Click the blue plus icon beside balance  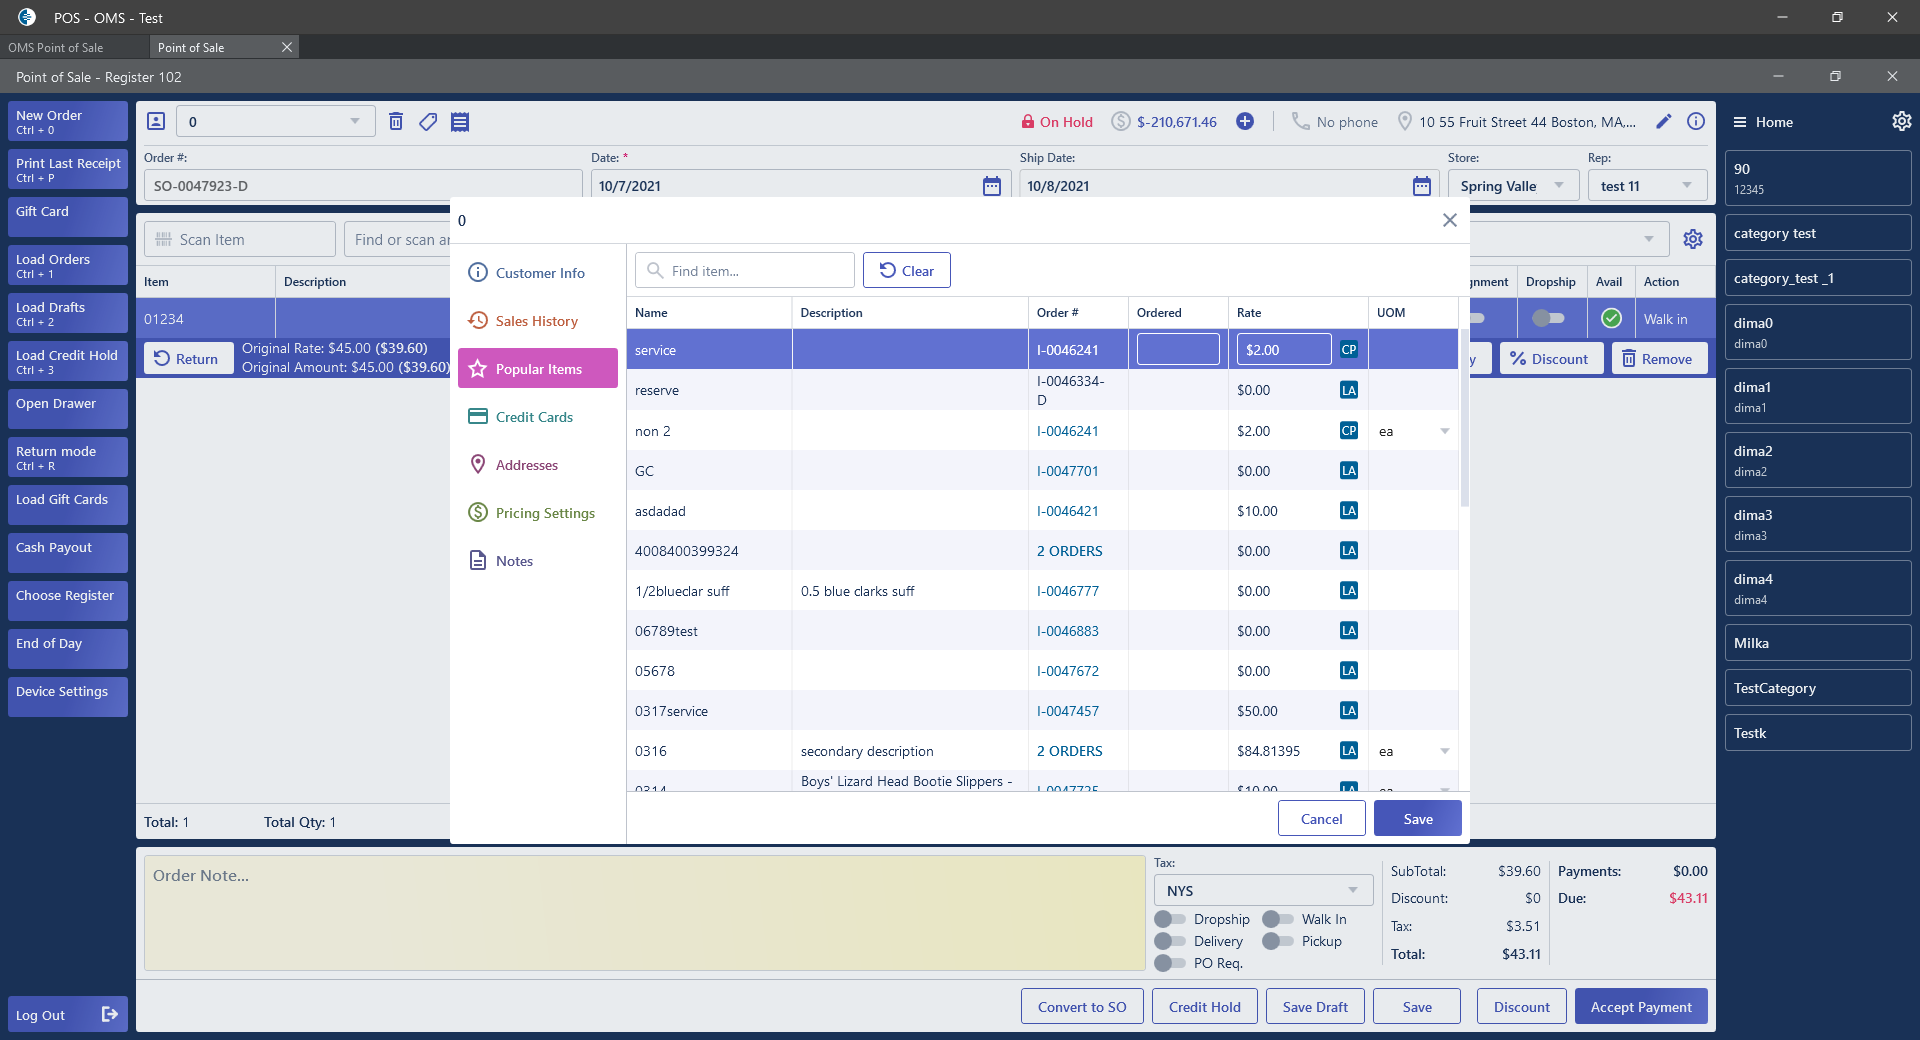click(x=1245, y=122)
